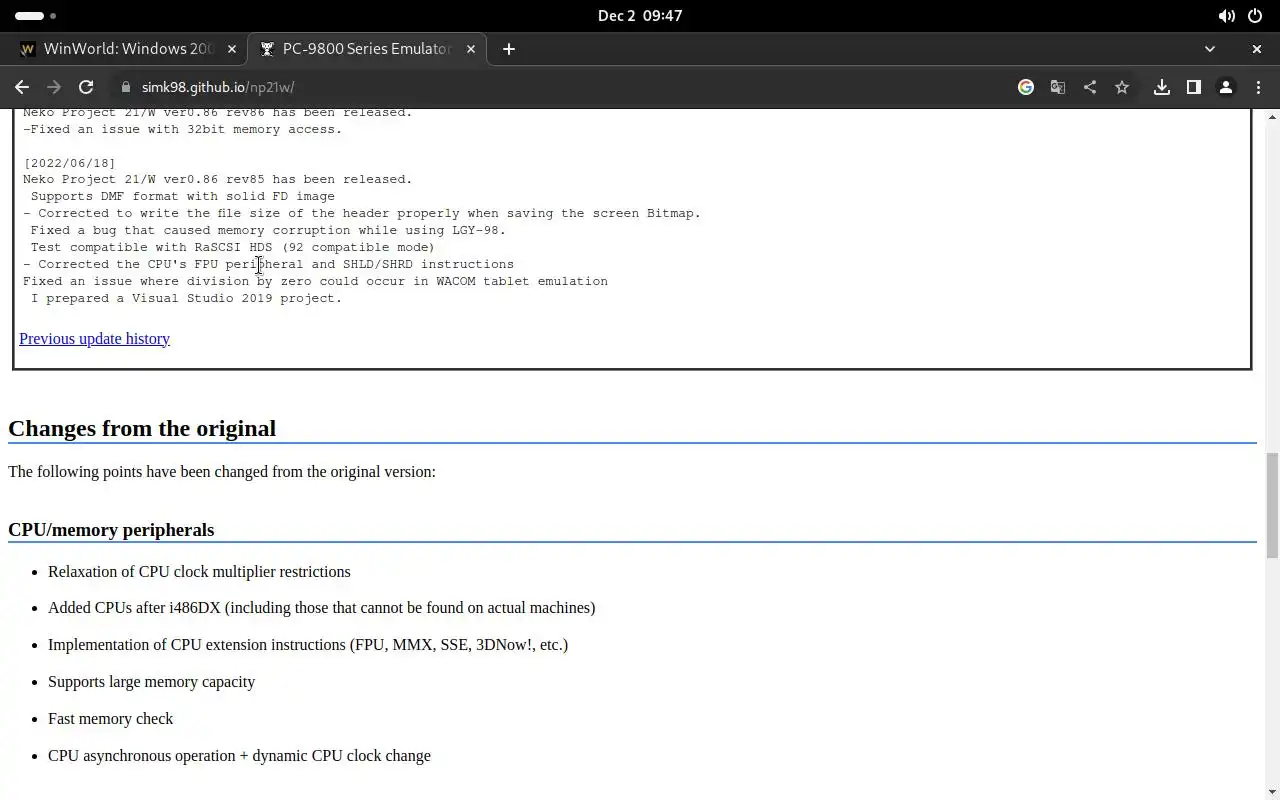Viewport: 1280px width, 800px height.
Task: Click the CPU/memory peripherals heading
Action: click(111, 530)
